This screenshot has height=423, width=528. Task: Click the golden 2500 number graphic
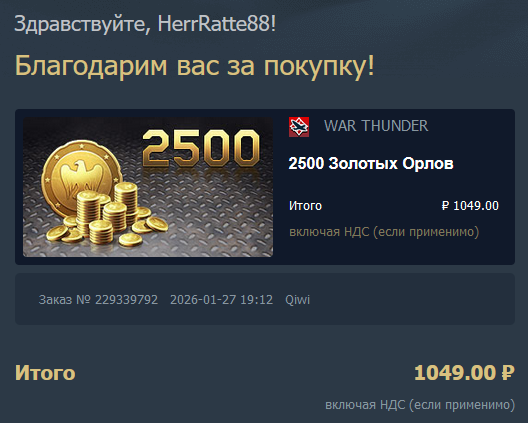[201, 148]
